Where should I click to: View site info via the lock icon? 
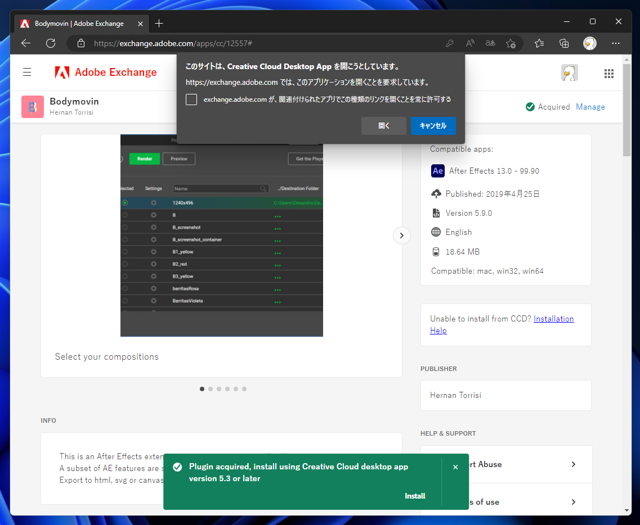pos(81,43)
